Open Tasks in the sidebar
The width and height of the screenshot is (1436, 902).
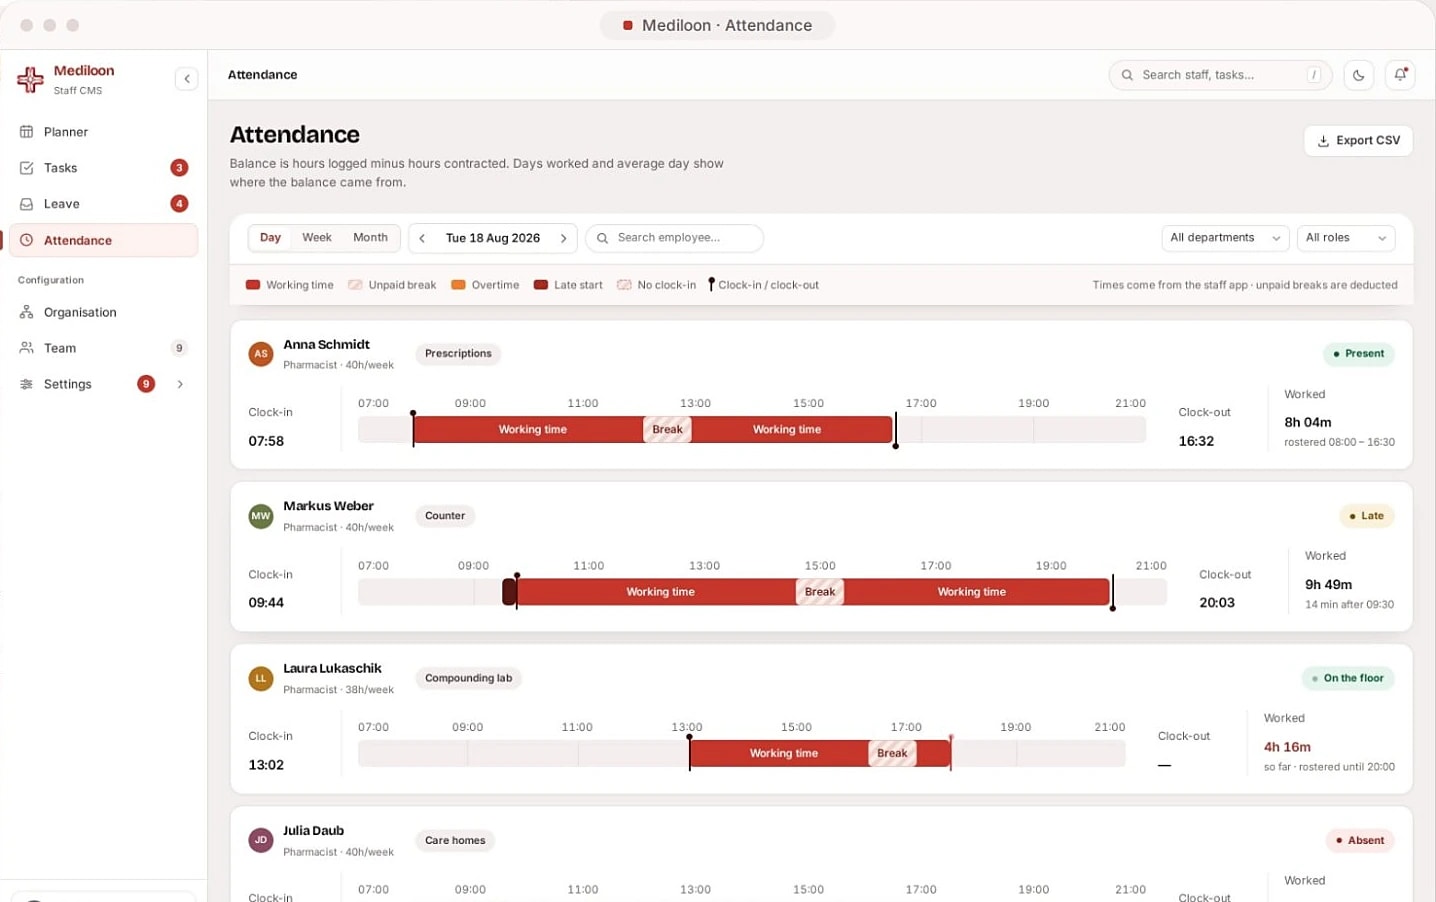104,168
